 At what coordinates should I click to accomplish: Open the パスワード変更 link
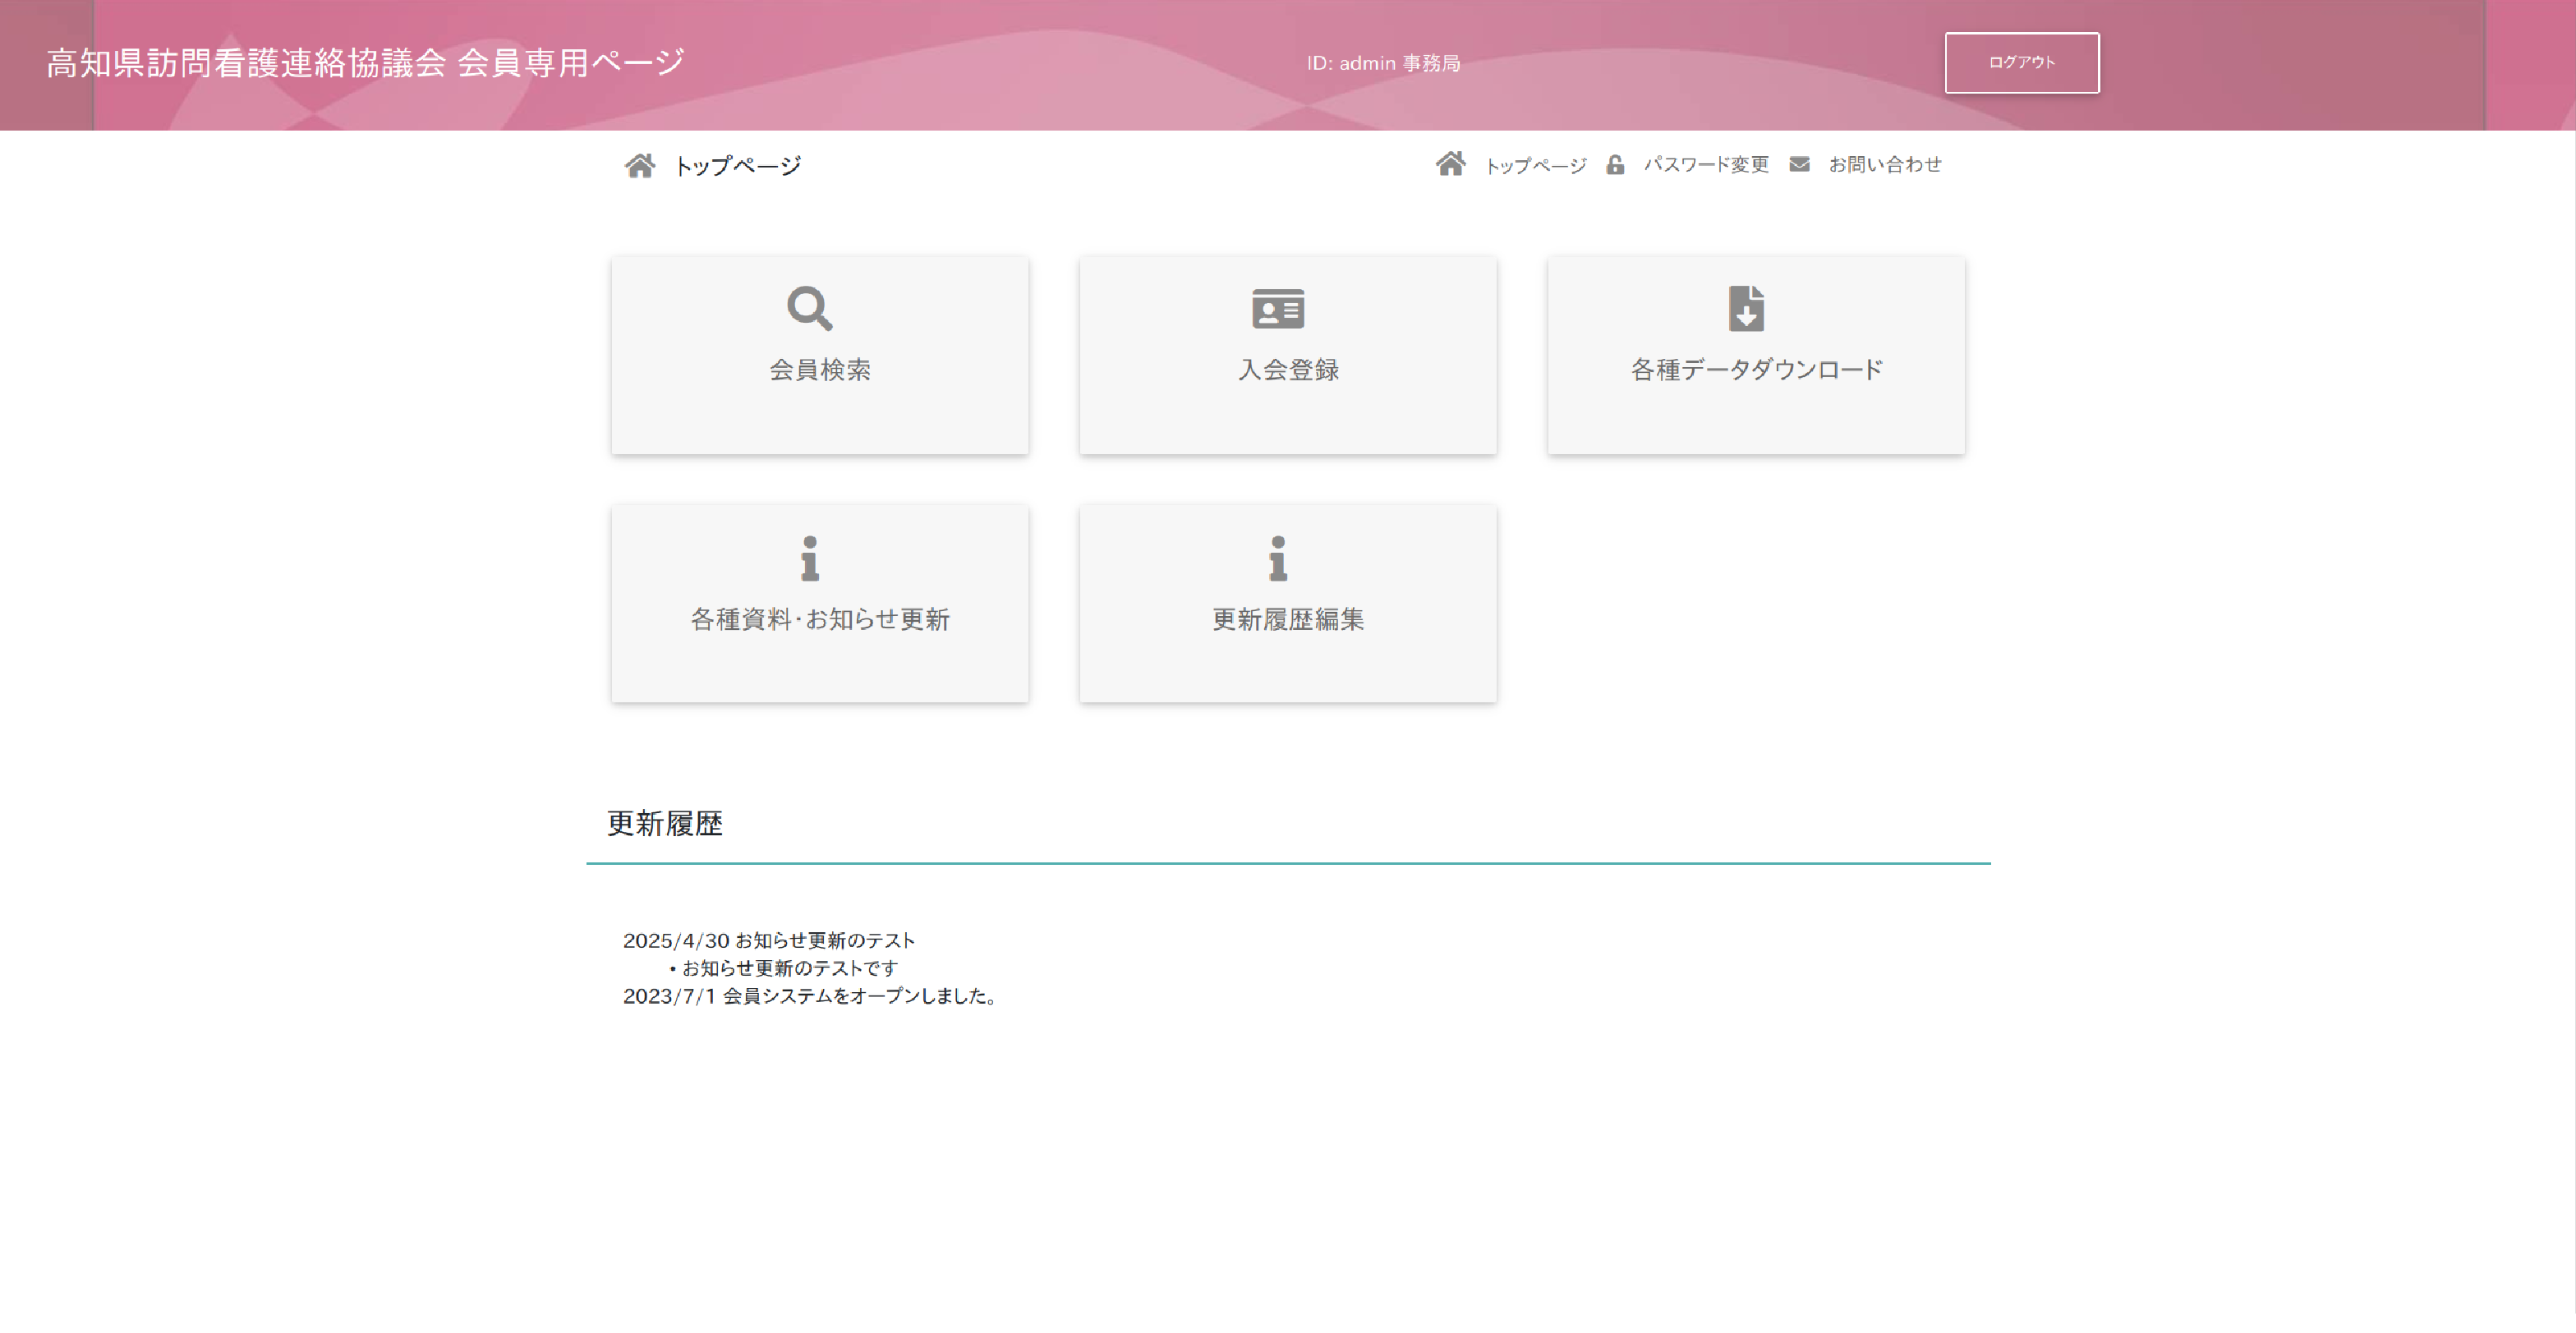[x=1706, y=164]
